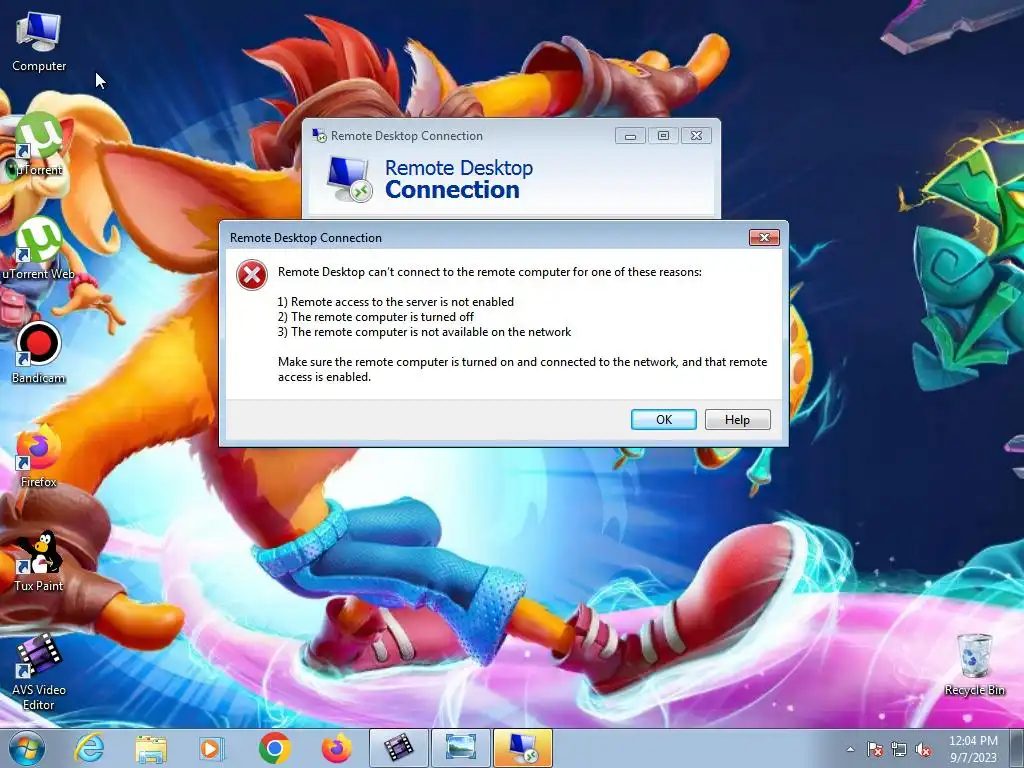Click the muted volume tray icon
The height and width of the screenshot is (768, 1024).
click(923, 749)
